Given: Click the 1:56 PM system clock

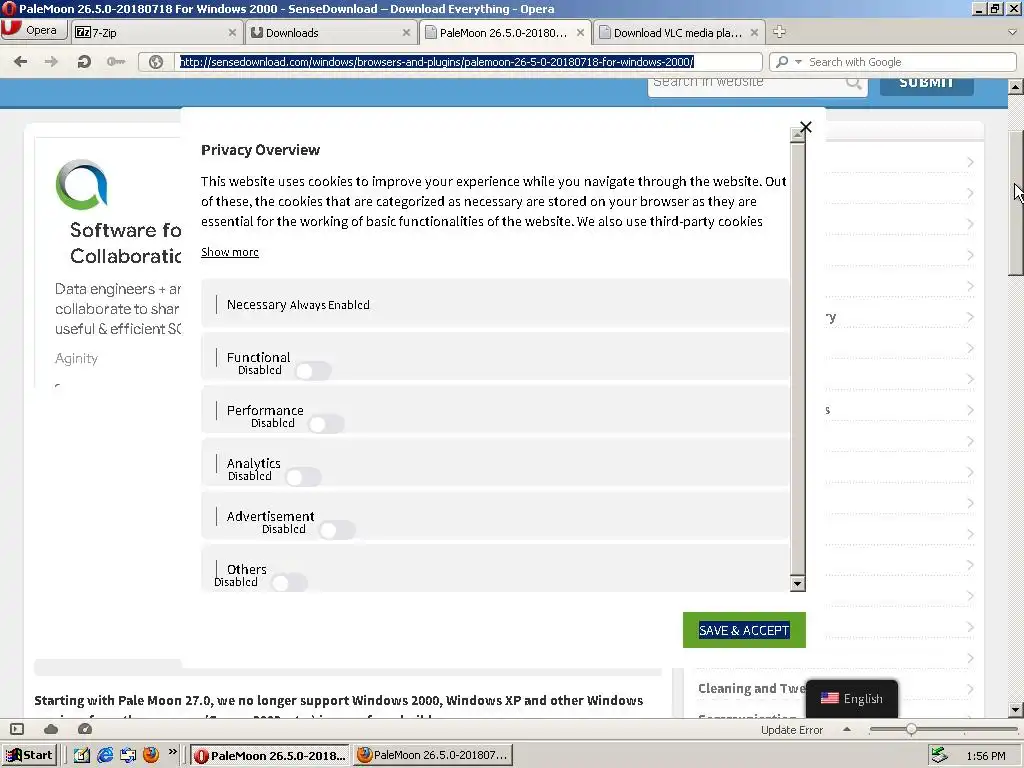Looking at the screenshot, I should point(985,756).
